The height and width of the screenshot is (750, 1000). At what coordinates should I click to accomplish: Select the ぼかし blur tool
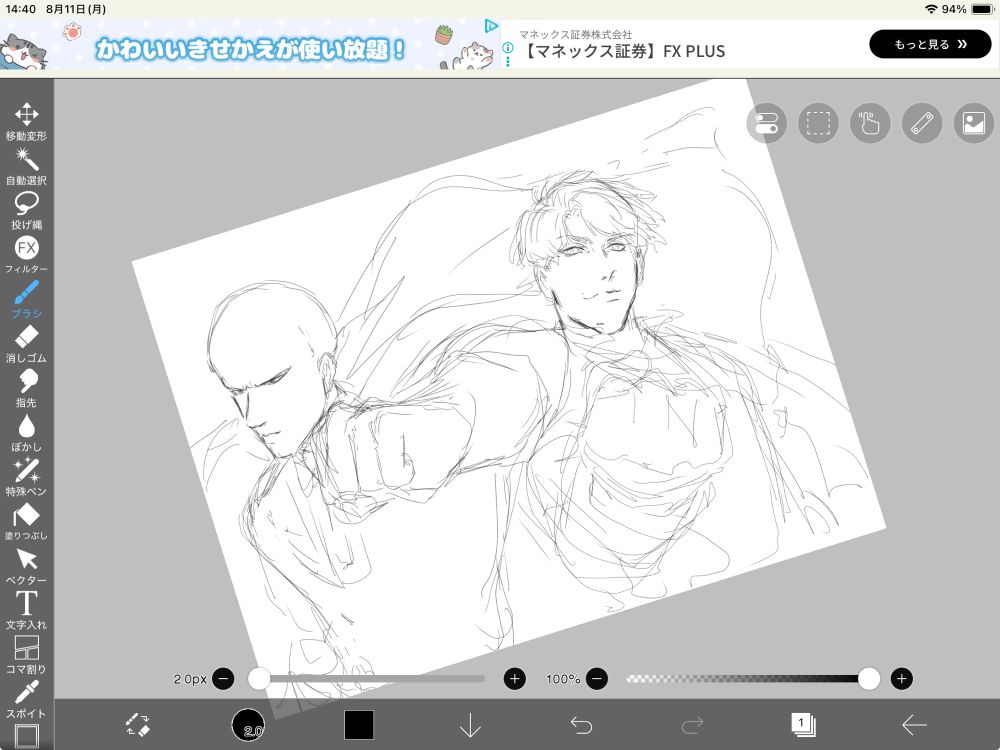tap(26, 433)
